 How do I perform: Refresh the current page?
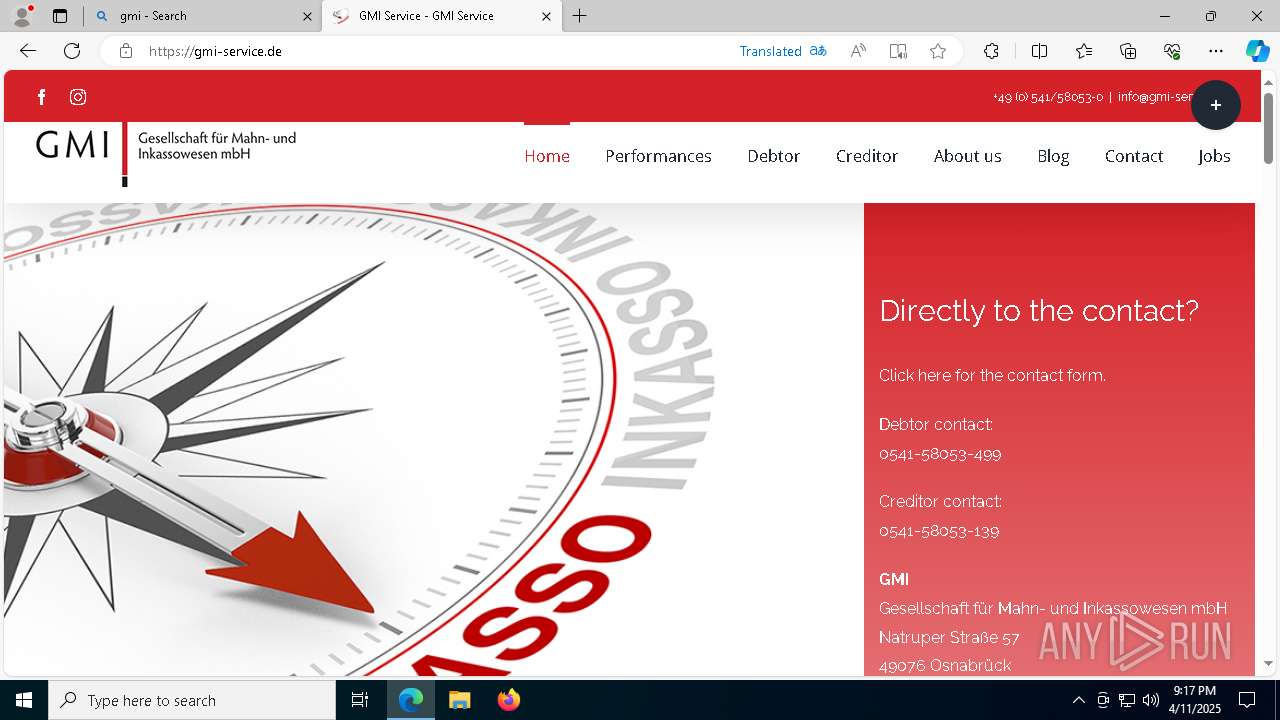tap(72, 51)
